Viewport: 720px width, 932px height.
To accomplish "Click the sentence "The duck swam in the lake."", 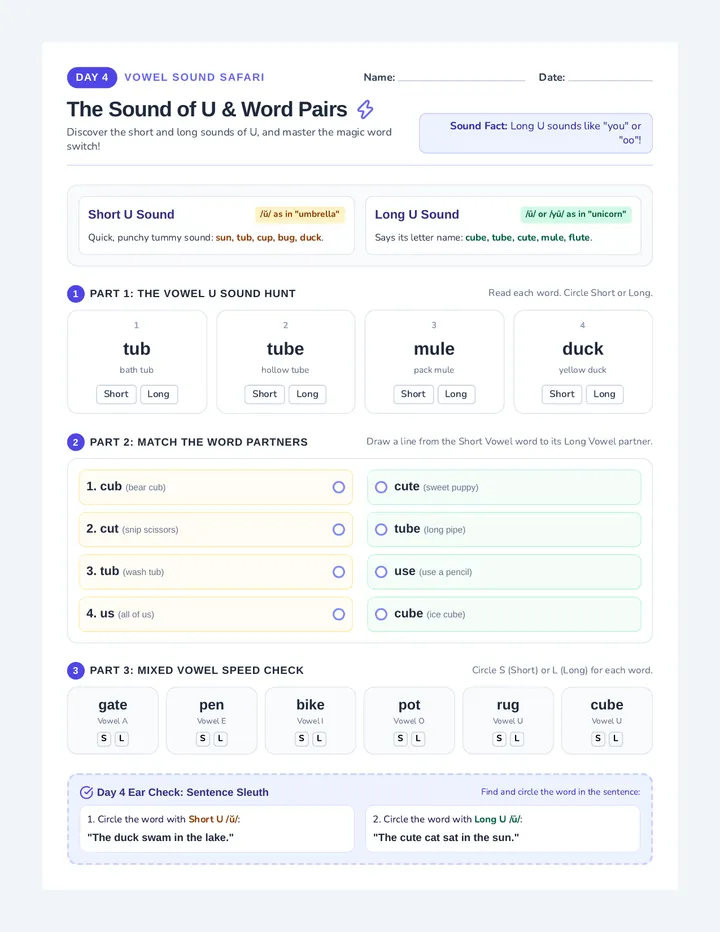I will tap(161, 837).
